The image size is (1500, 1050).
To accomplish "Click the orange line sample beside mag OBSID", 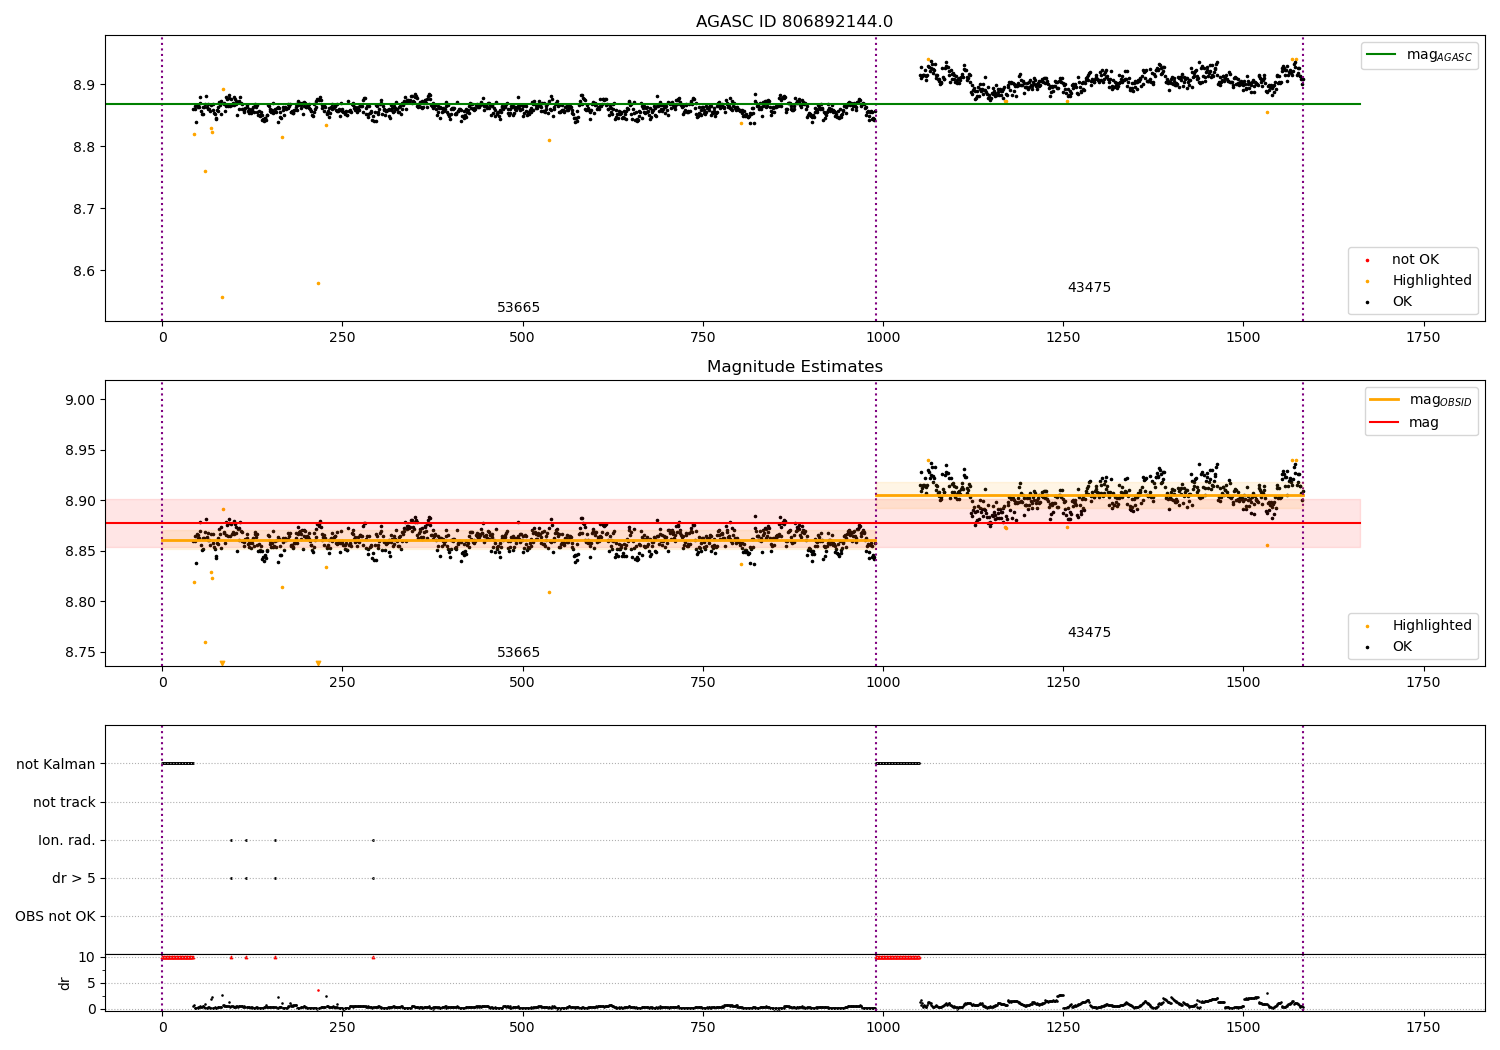I will [1384, 400].
